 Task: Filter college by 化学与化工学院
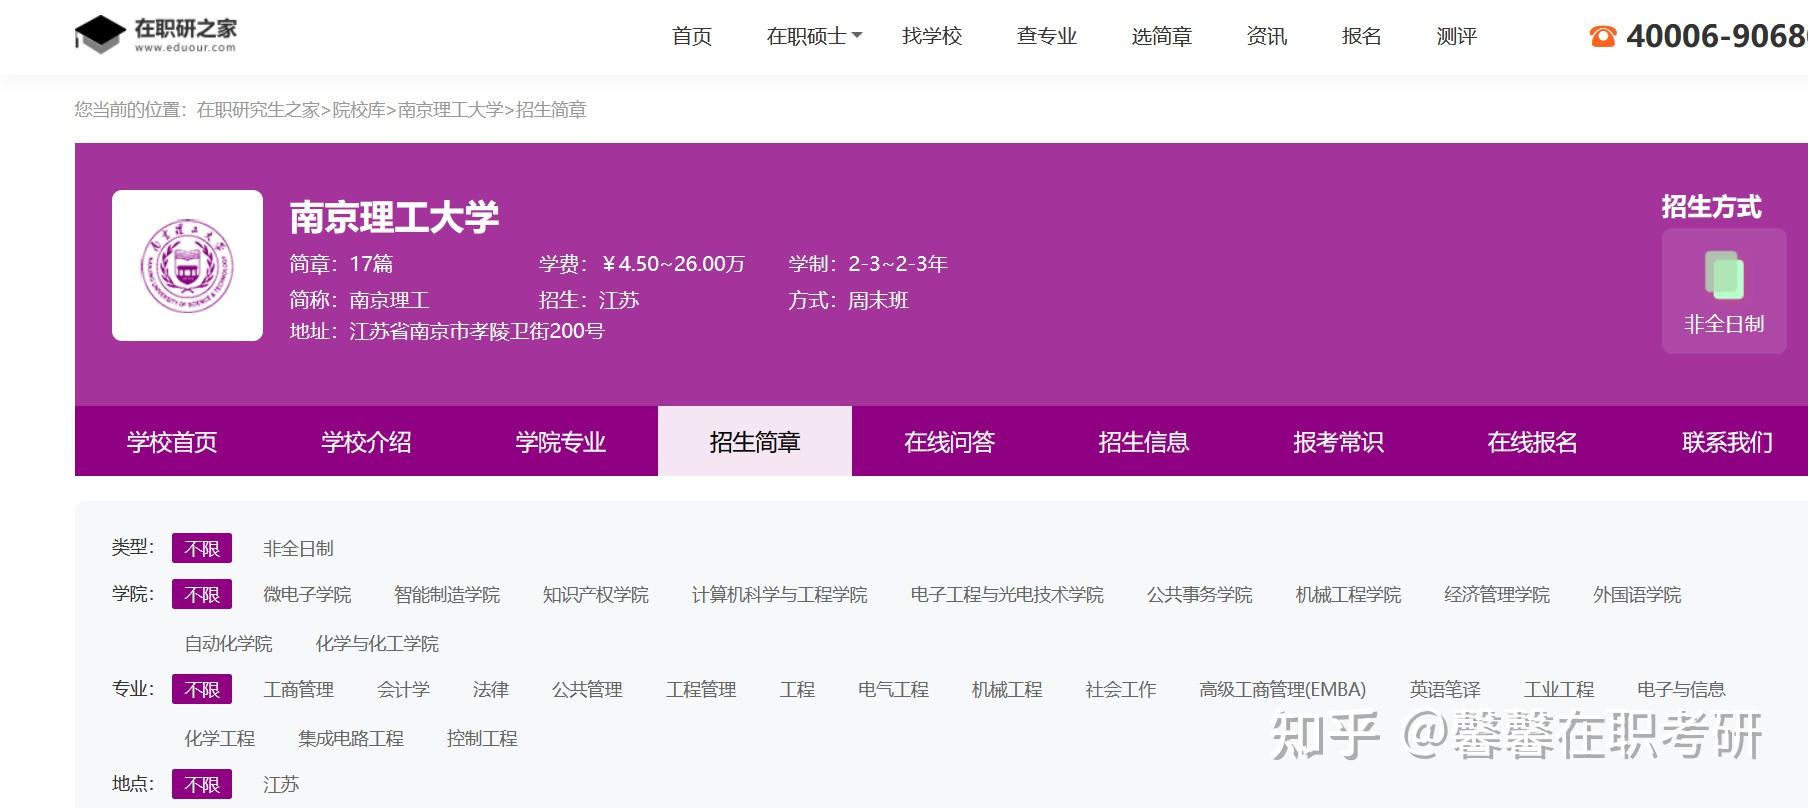point(377,643)
